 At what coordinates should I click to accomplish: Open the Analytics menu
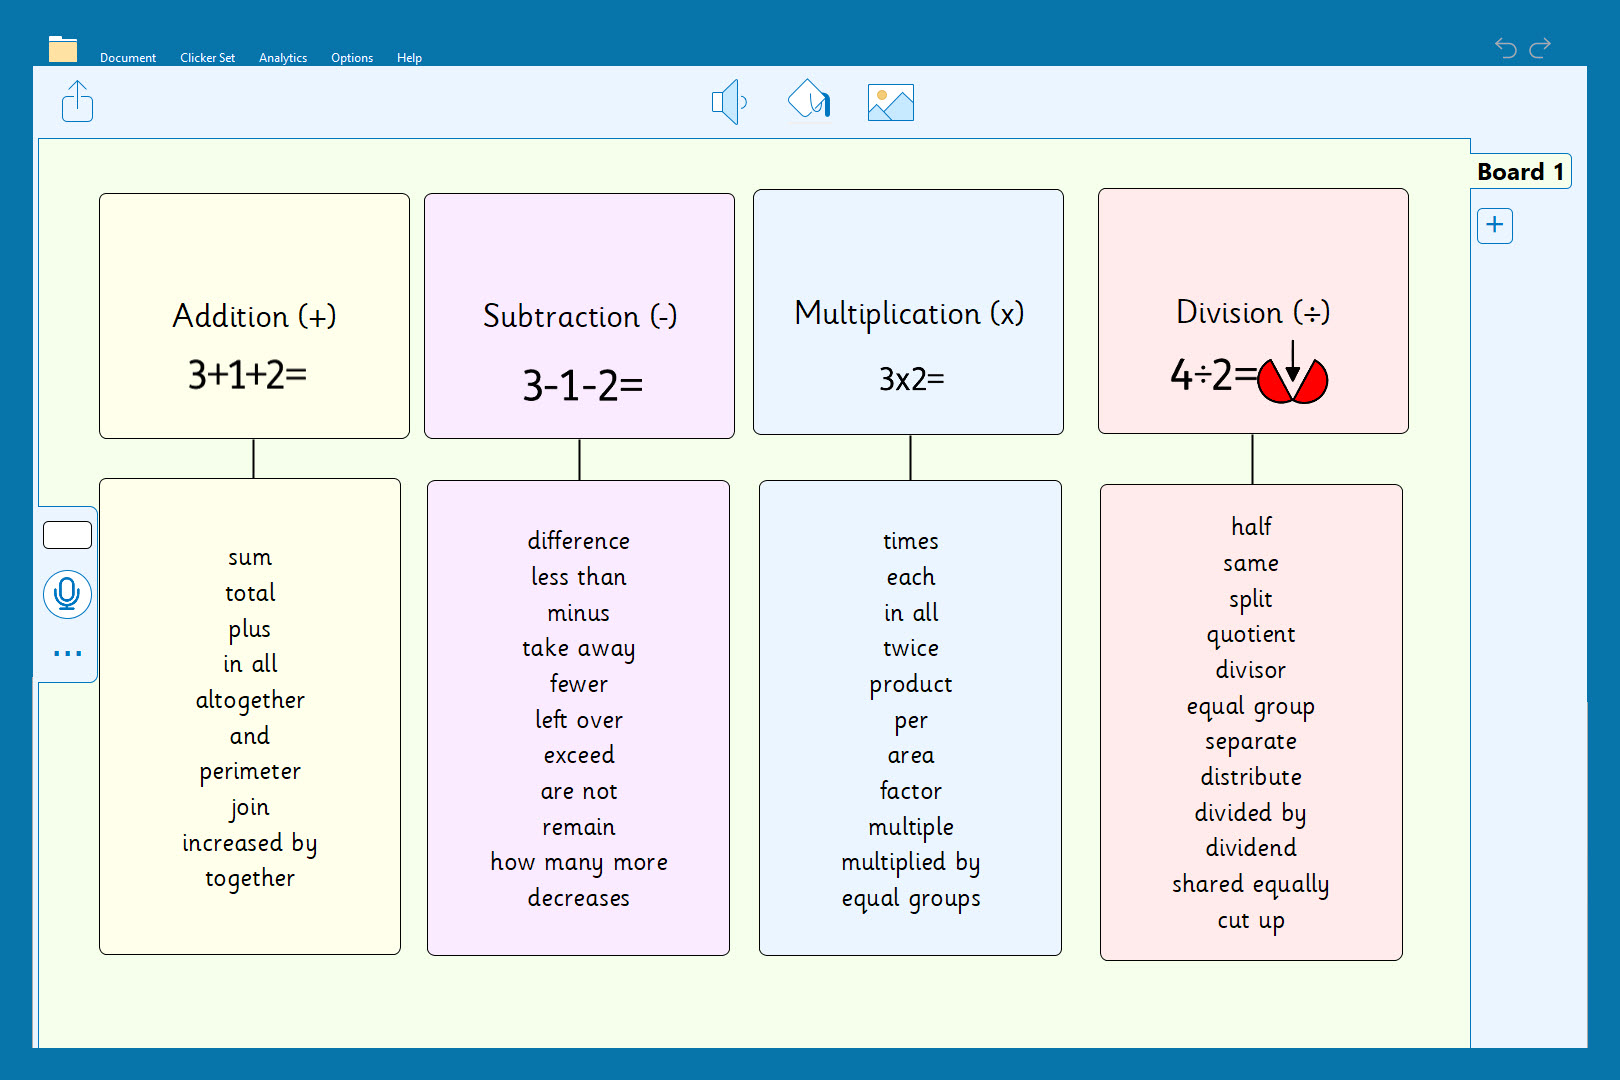click(x=283, y=58)
